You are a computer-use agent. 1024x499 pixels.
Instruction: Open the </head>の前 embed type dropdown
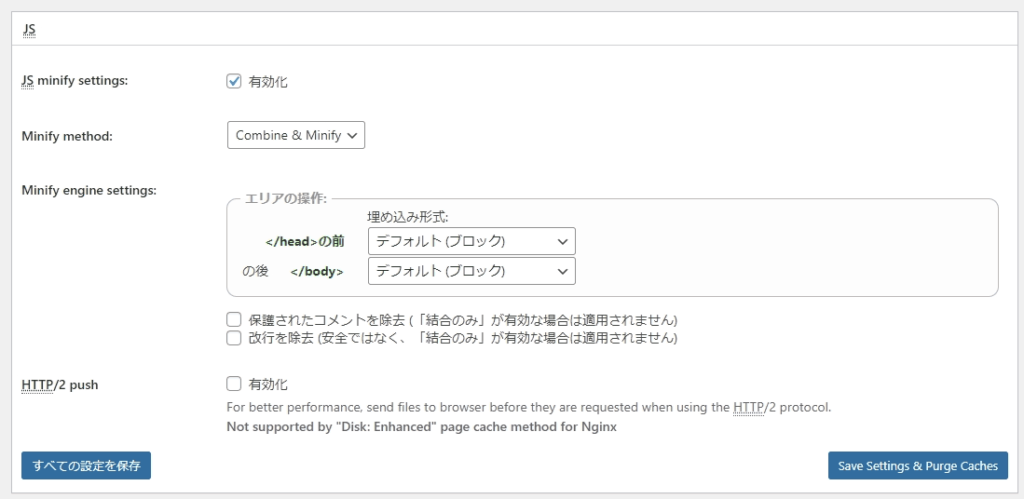pos(472,241)
